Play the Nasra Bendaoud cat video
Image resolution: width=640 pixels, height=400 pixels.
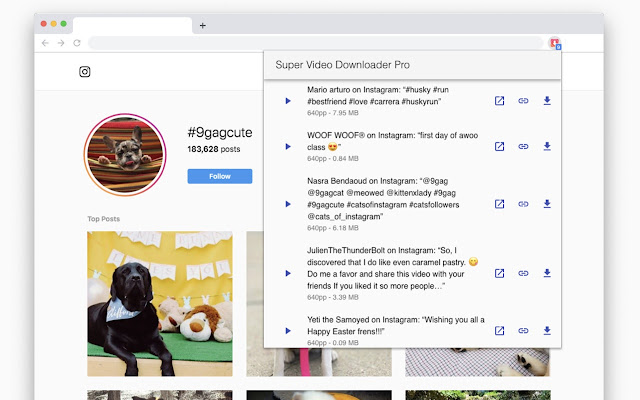point(288,204)
